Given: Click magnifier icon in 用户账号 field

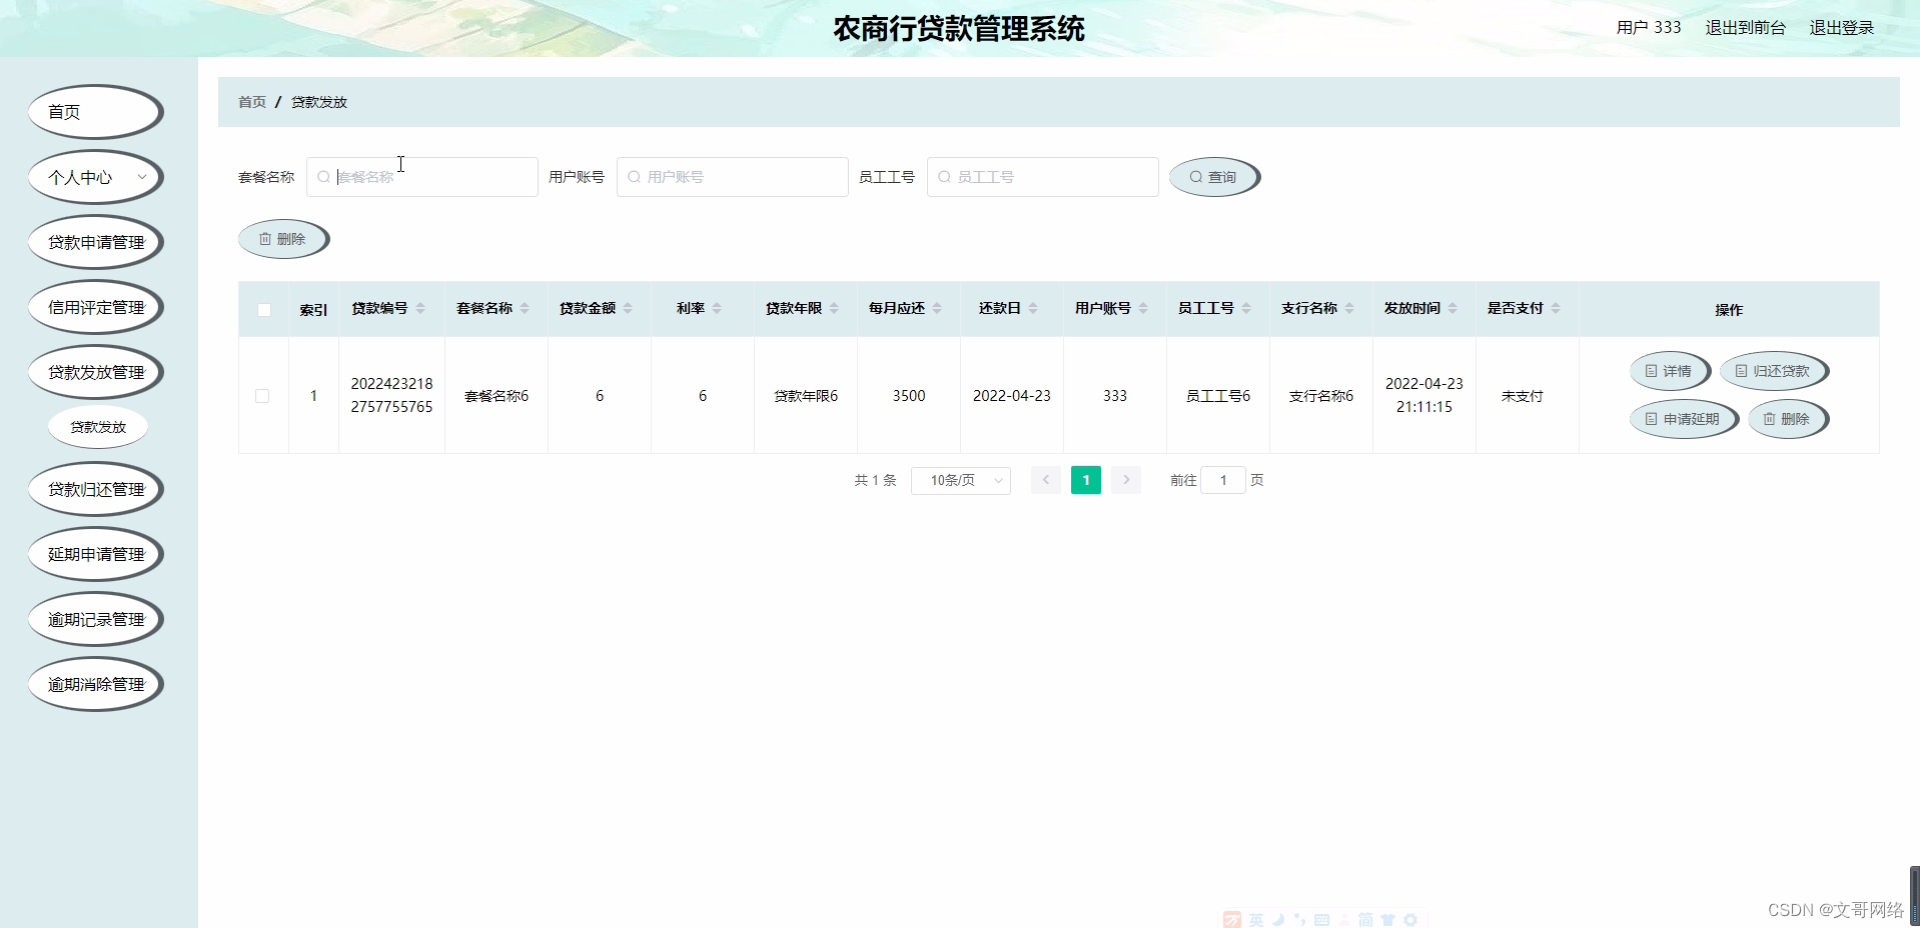Looking at the screenshot, I should (633, 177).
